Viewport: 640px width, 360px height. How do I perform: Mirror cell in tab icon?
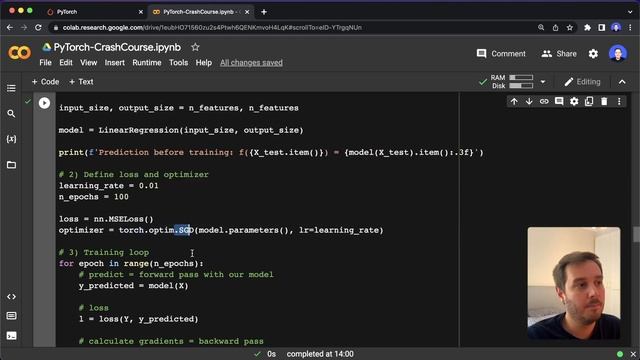click(x=589, y=102)
